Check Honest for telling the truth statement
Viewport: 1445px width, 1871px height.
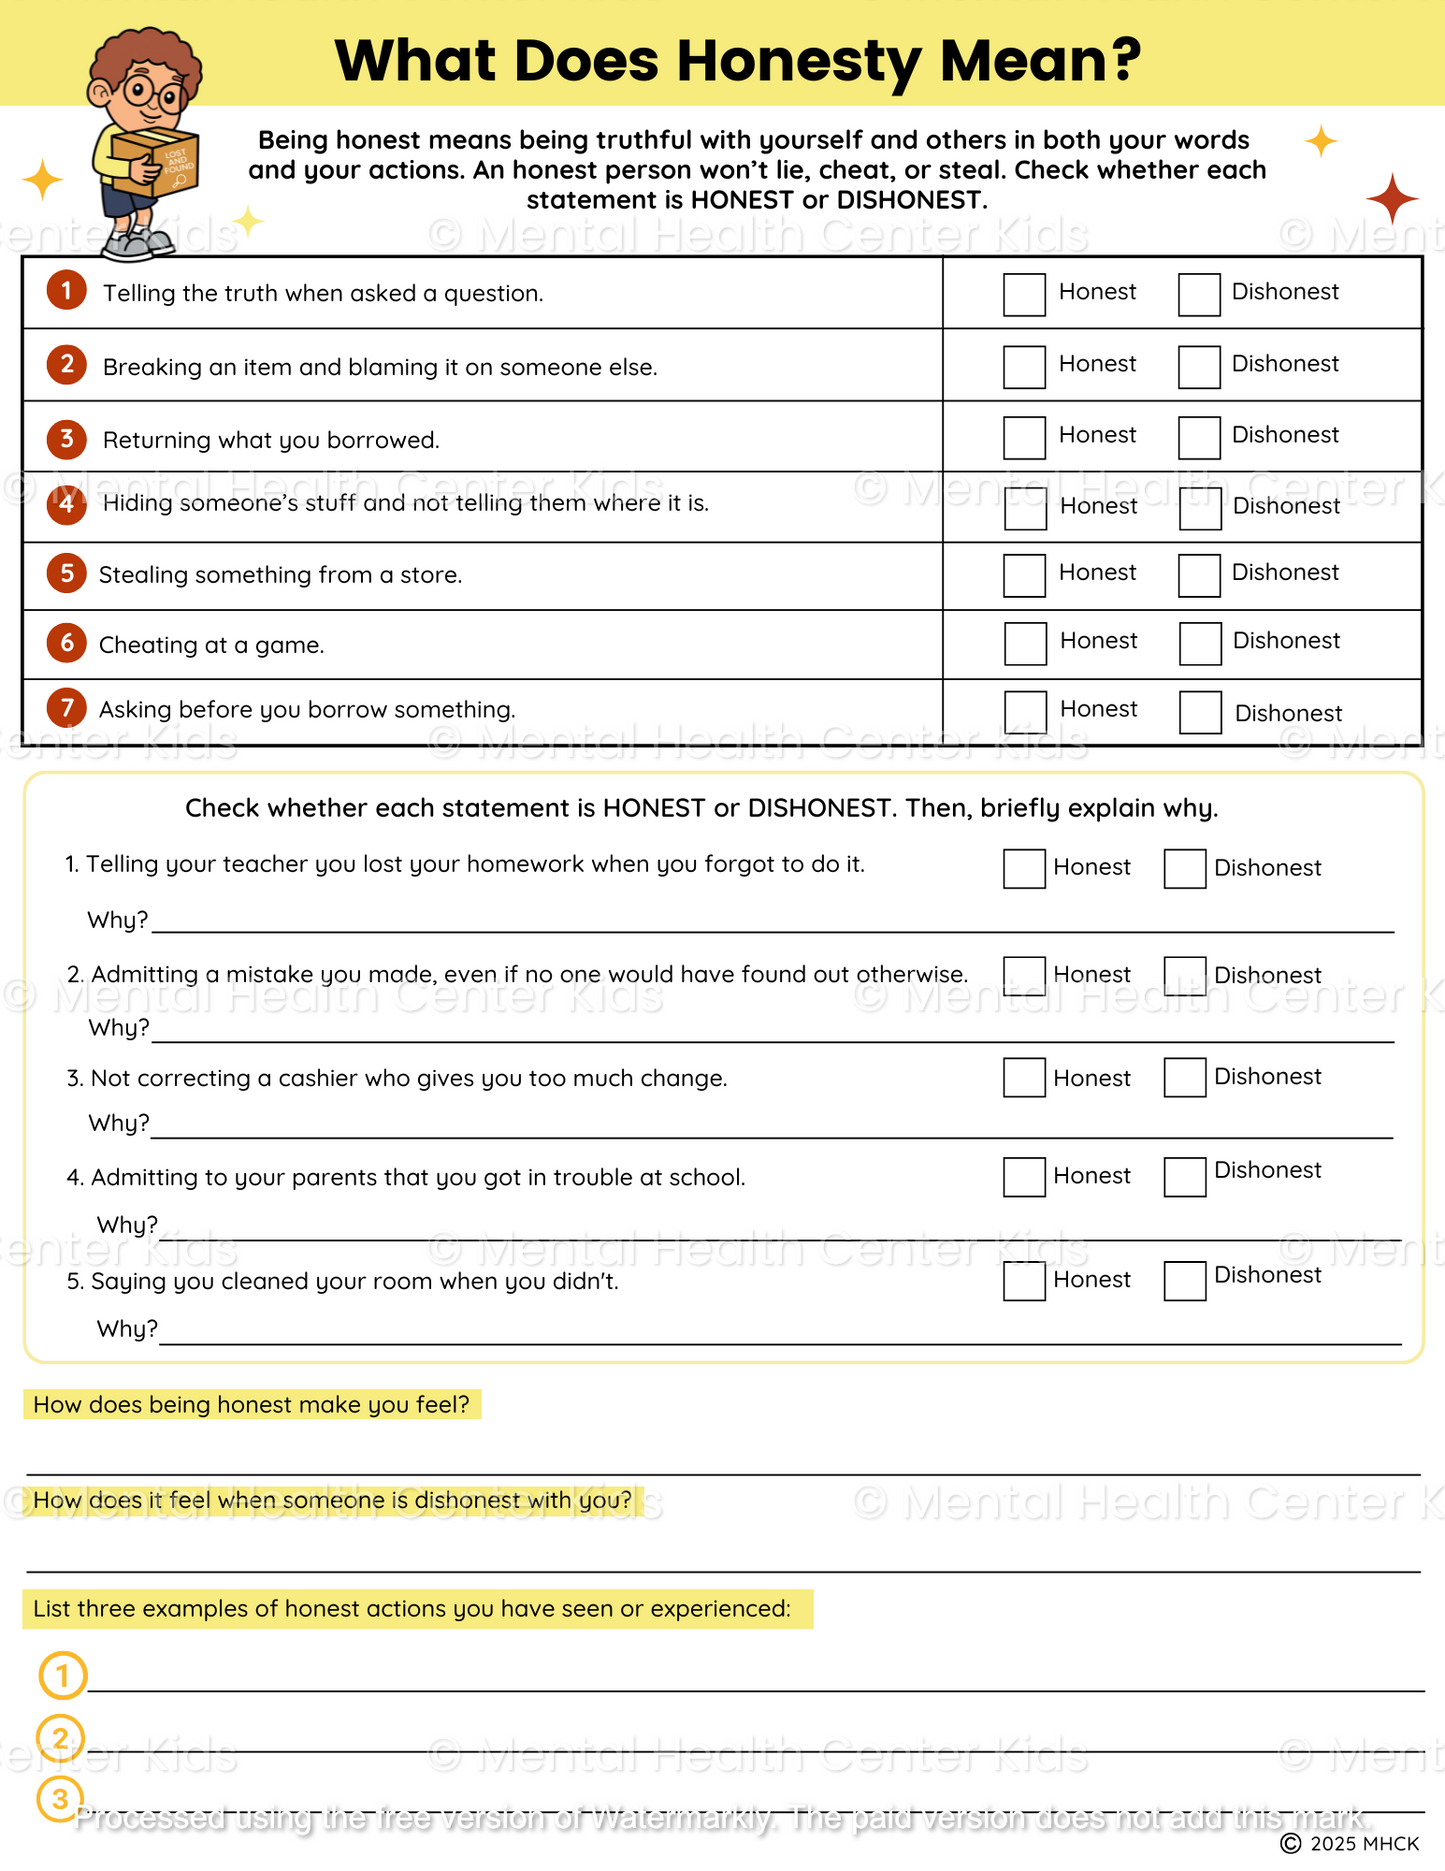tap(1024, 295)
